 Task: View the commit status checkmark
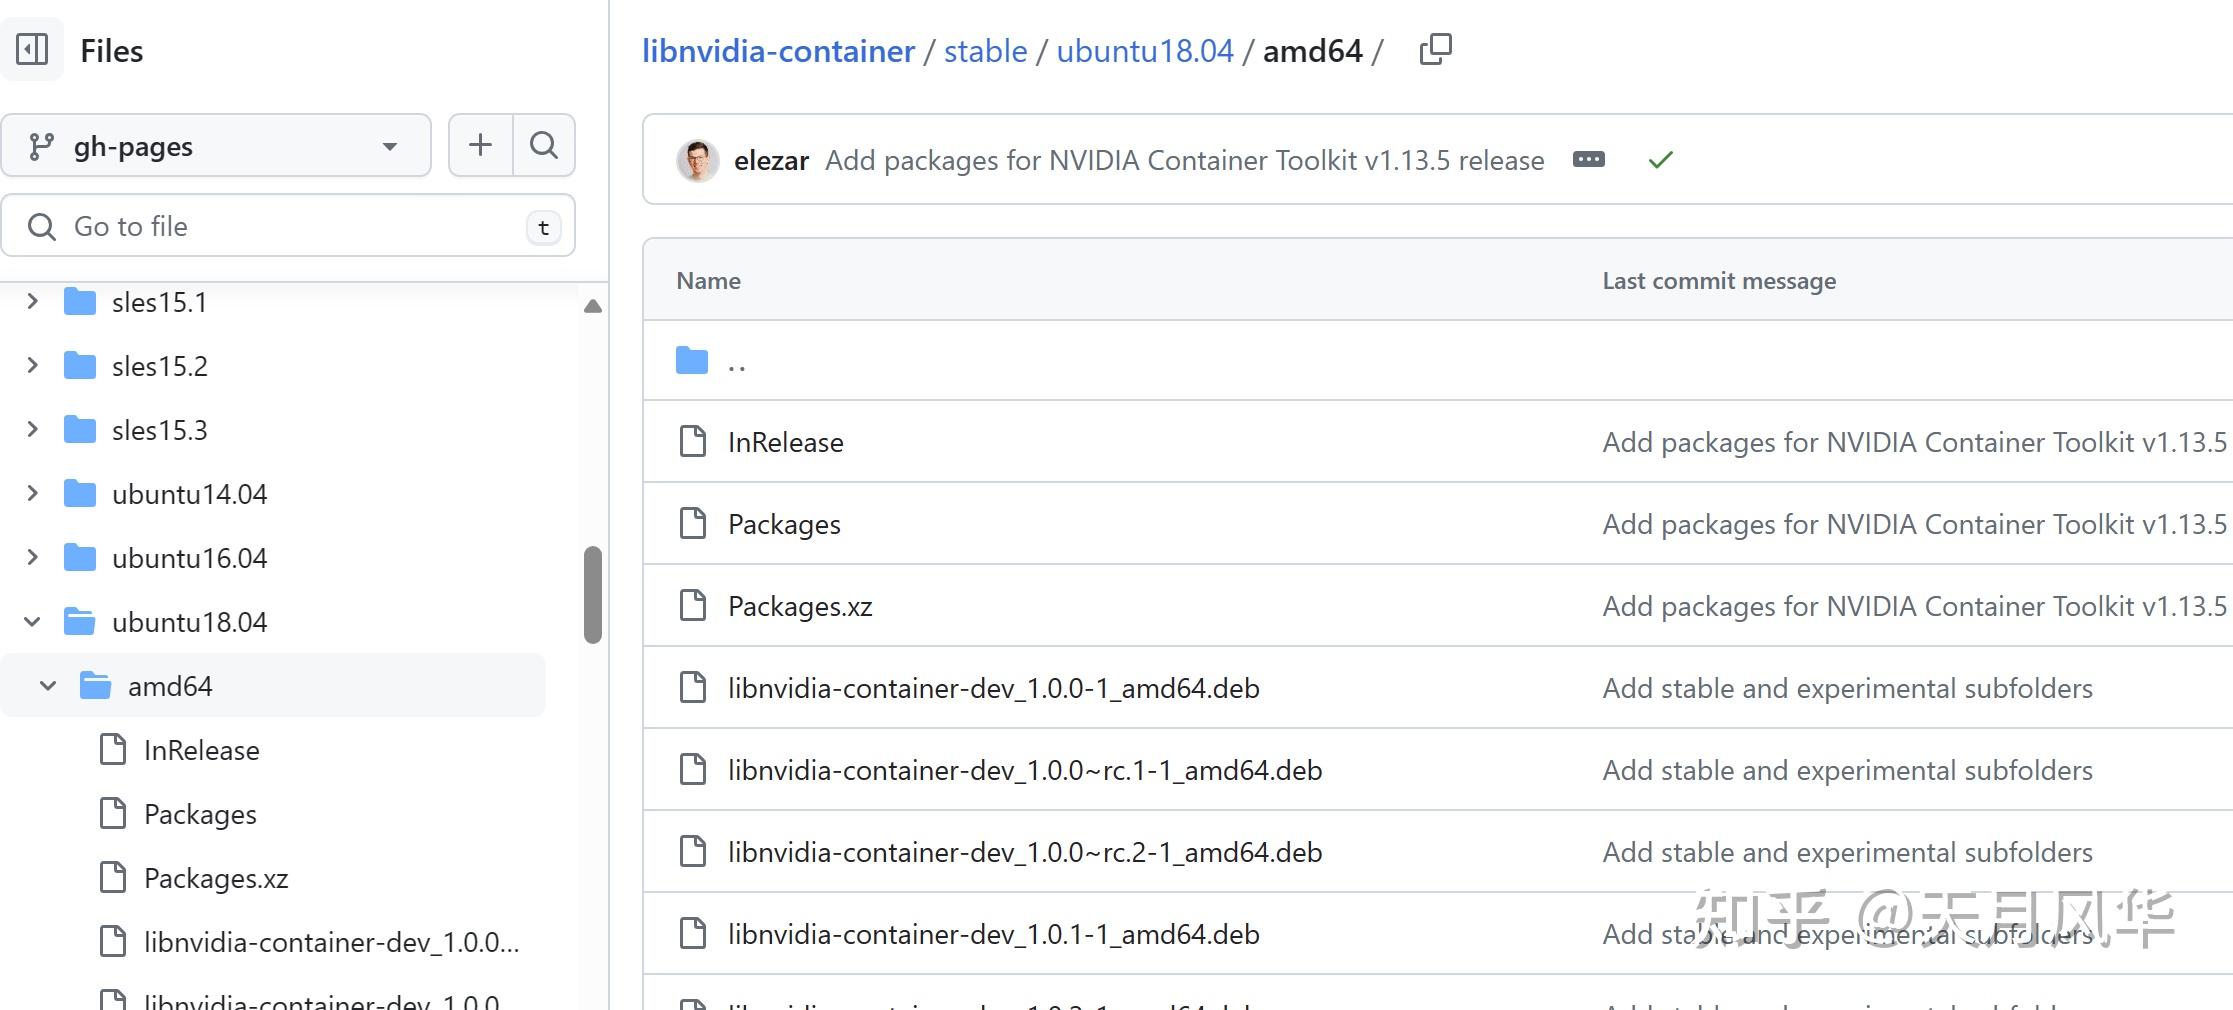(x=1659, y=159)
